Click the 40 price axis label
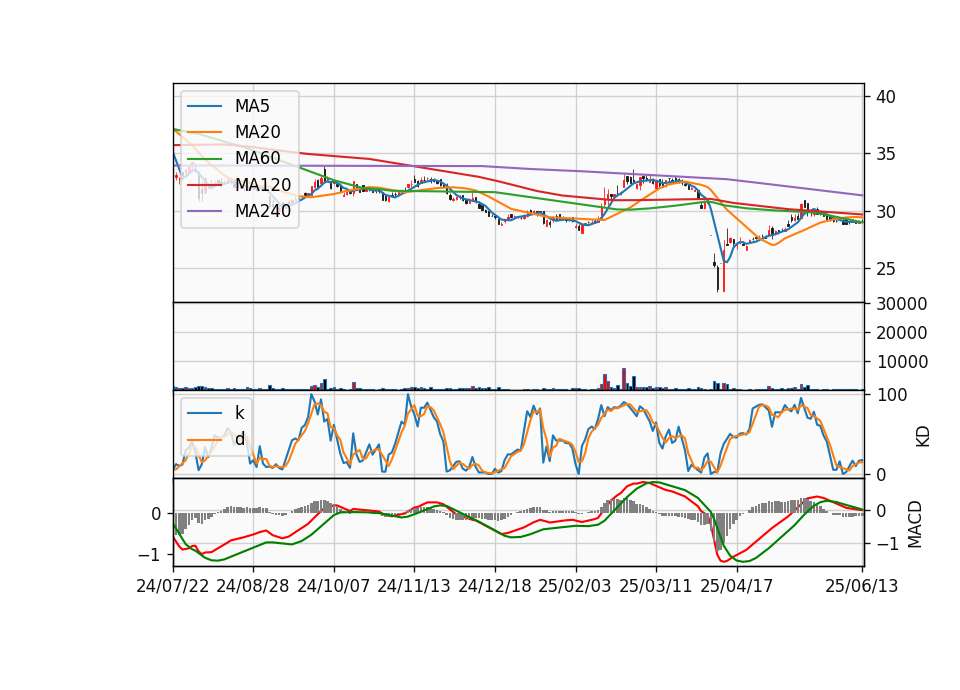Image resolution: width=960 pixels, height=690 pixels. coord(885,97)
